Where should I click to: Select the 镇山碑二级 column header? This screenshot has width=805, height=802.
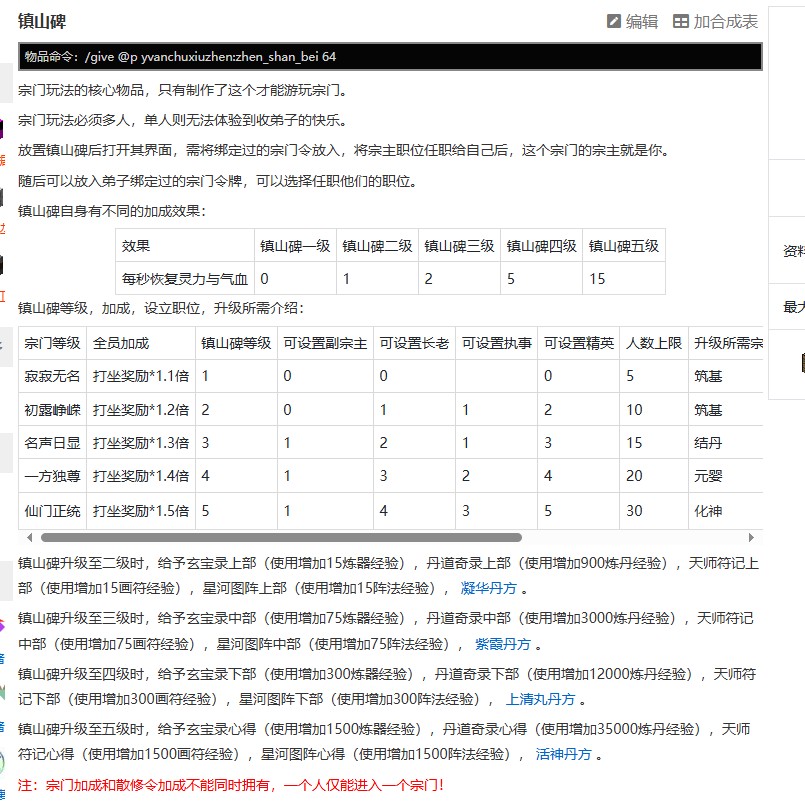click(377, 246)
